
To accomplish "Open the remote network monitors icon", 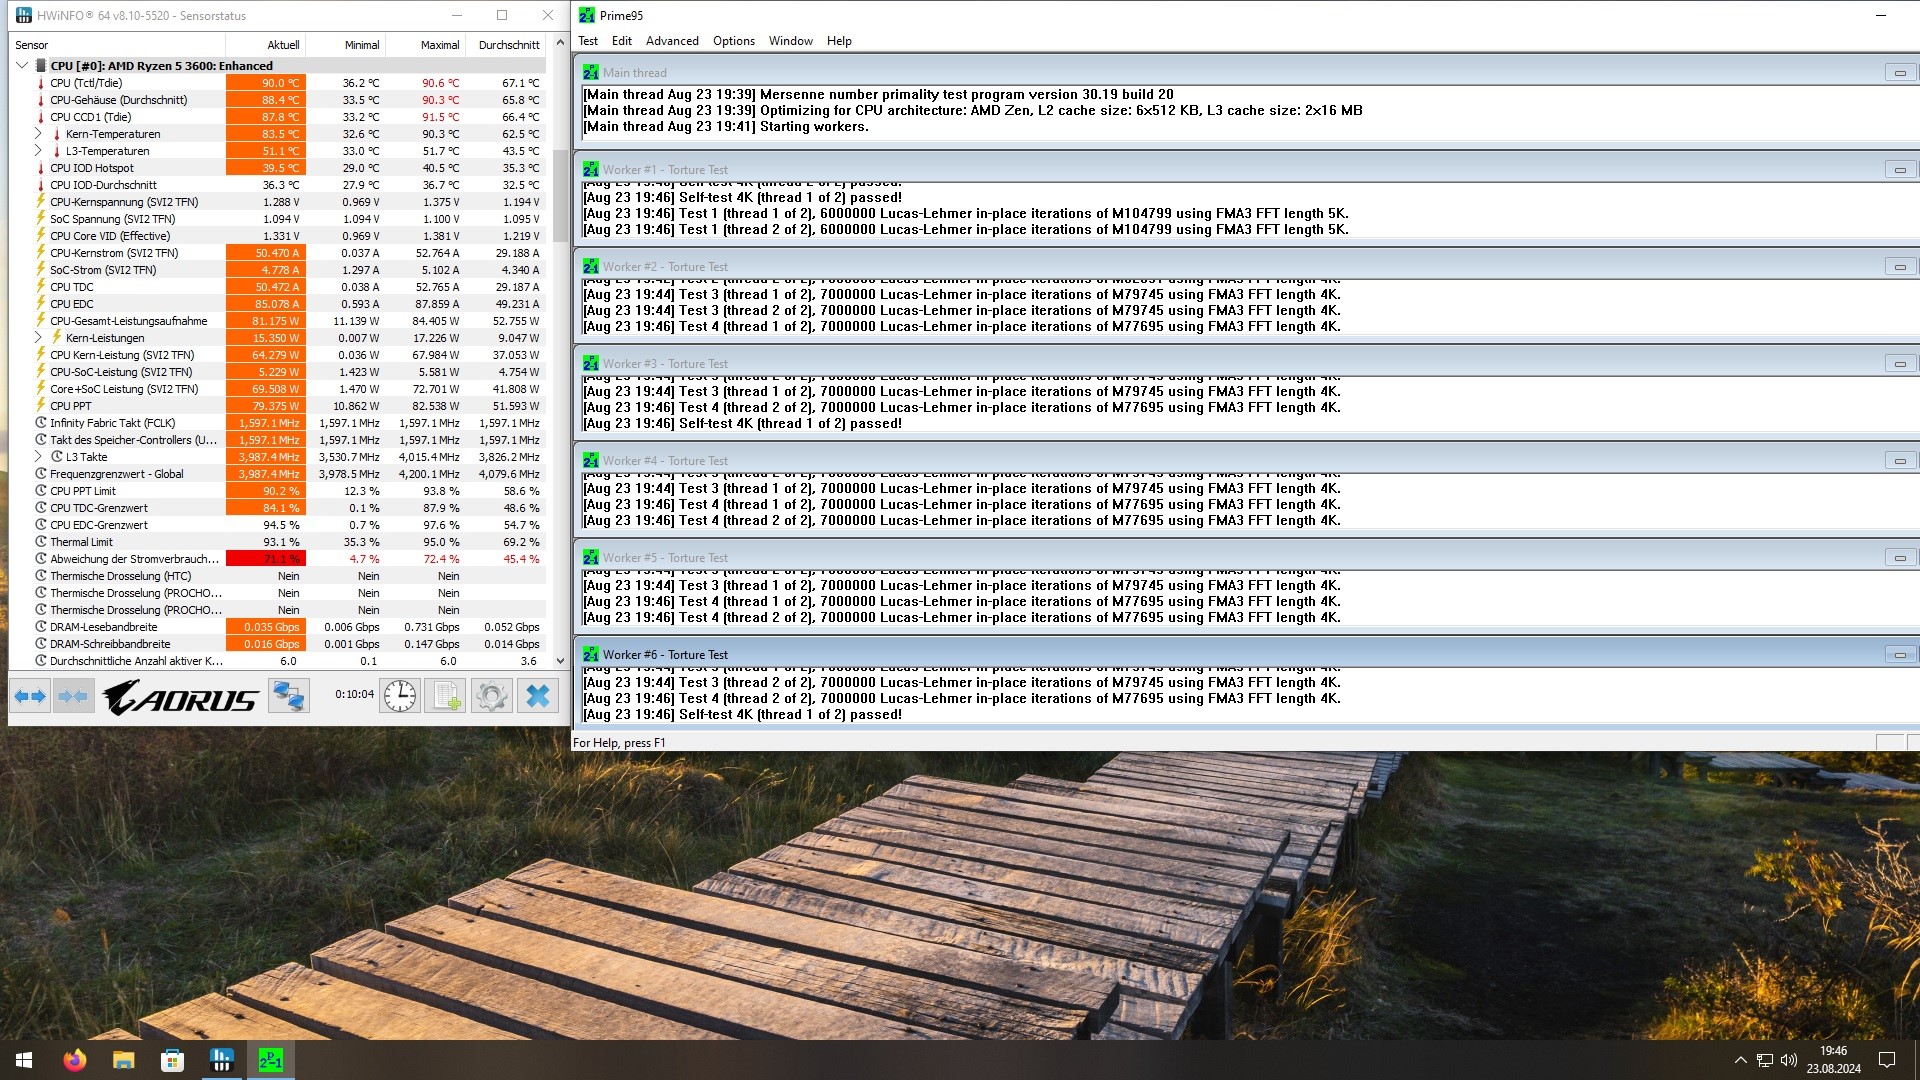I will tap(289, 696).
